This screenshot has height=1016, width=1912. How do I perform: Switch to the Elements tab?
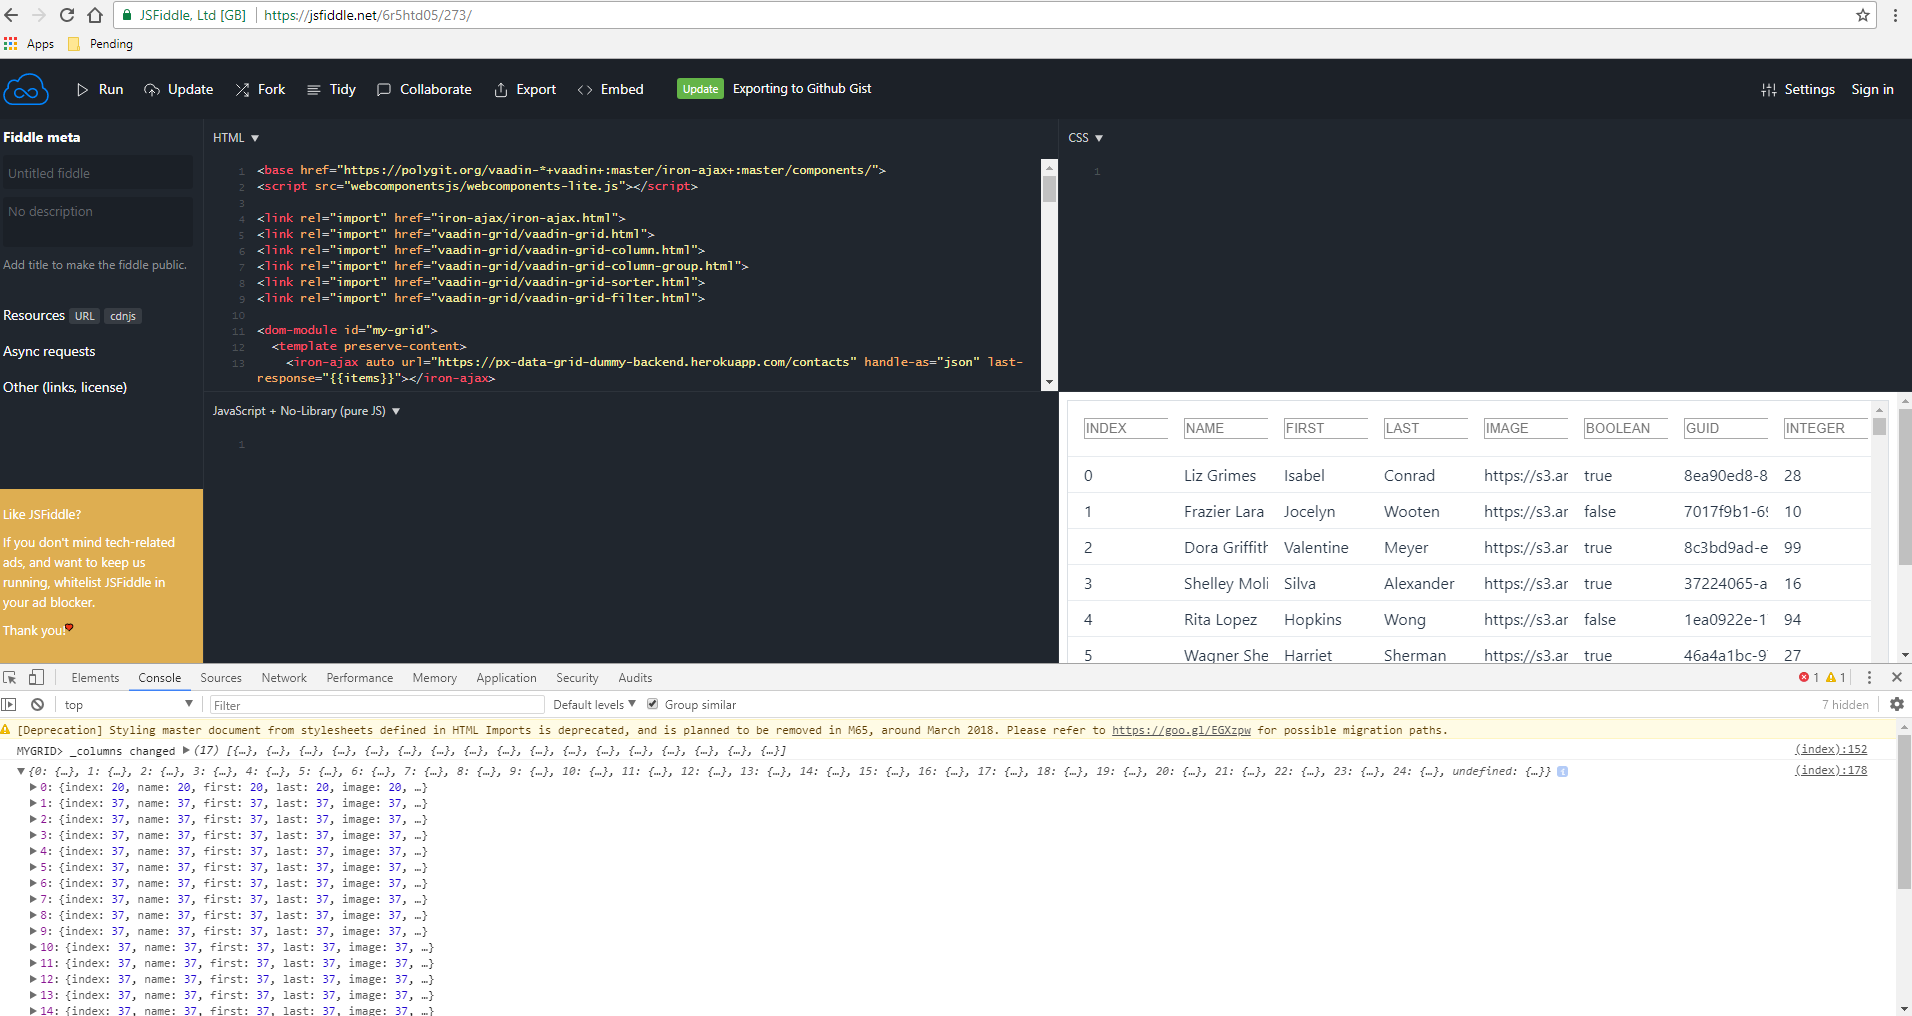(x=95, y=678)
